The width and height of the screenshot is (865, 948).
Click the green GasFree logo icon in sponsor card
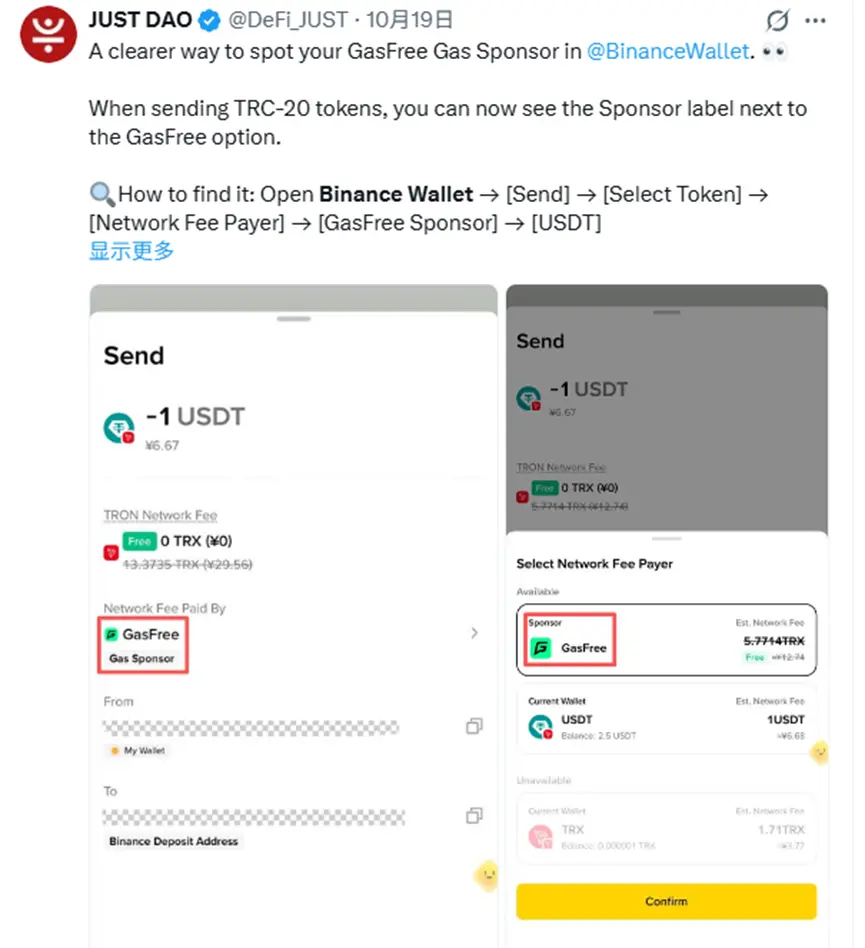click(x=540, y=648)
